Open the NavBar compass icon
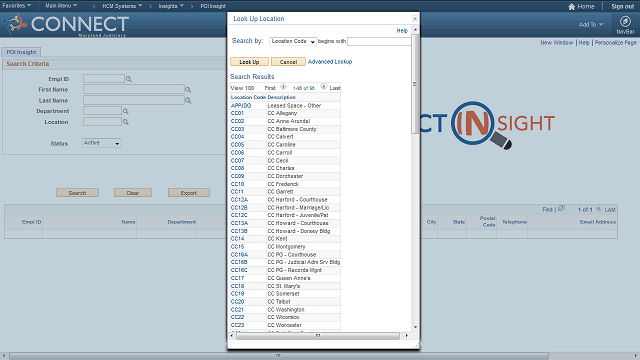 pyautogui.click(x=625, y=21)
